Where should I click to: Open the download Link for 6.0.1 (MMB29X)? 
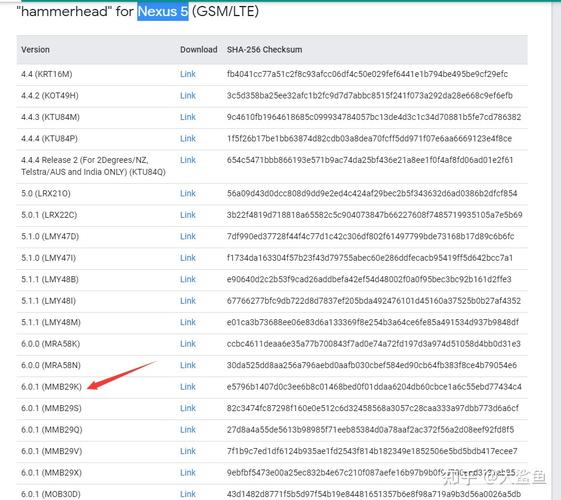pyautogui.click(x=188, y=472)
